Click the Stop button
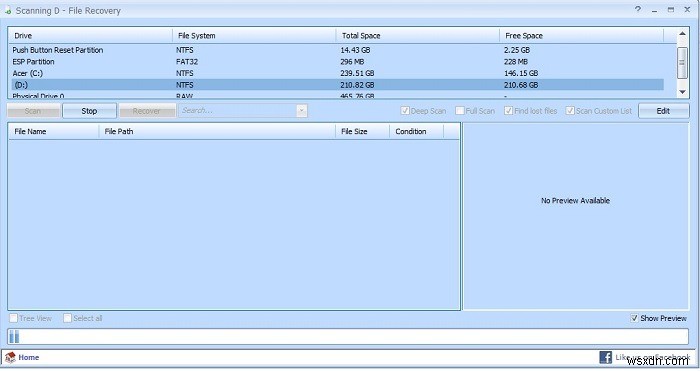Viewport: 700px width, 371px height. coord(89,111)
